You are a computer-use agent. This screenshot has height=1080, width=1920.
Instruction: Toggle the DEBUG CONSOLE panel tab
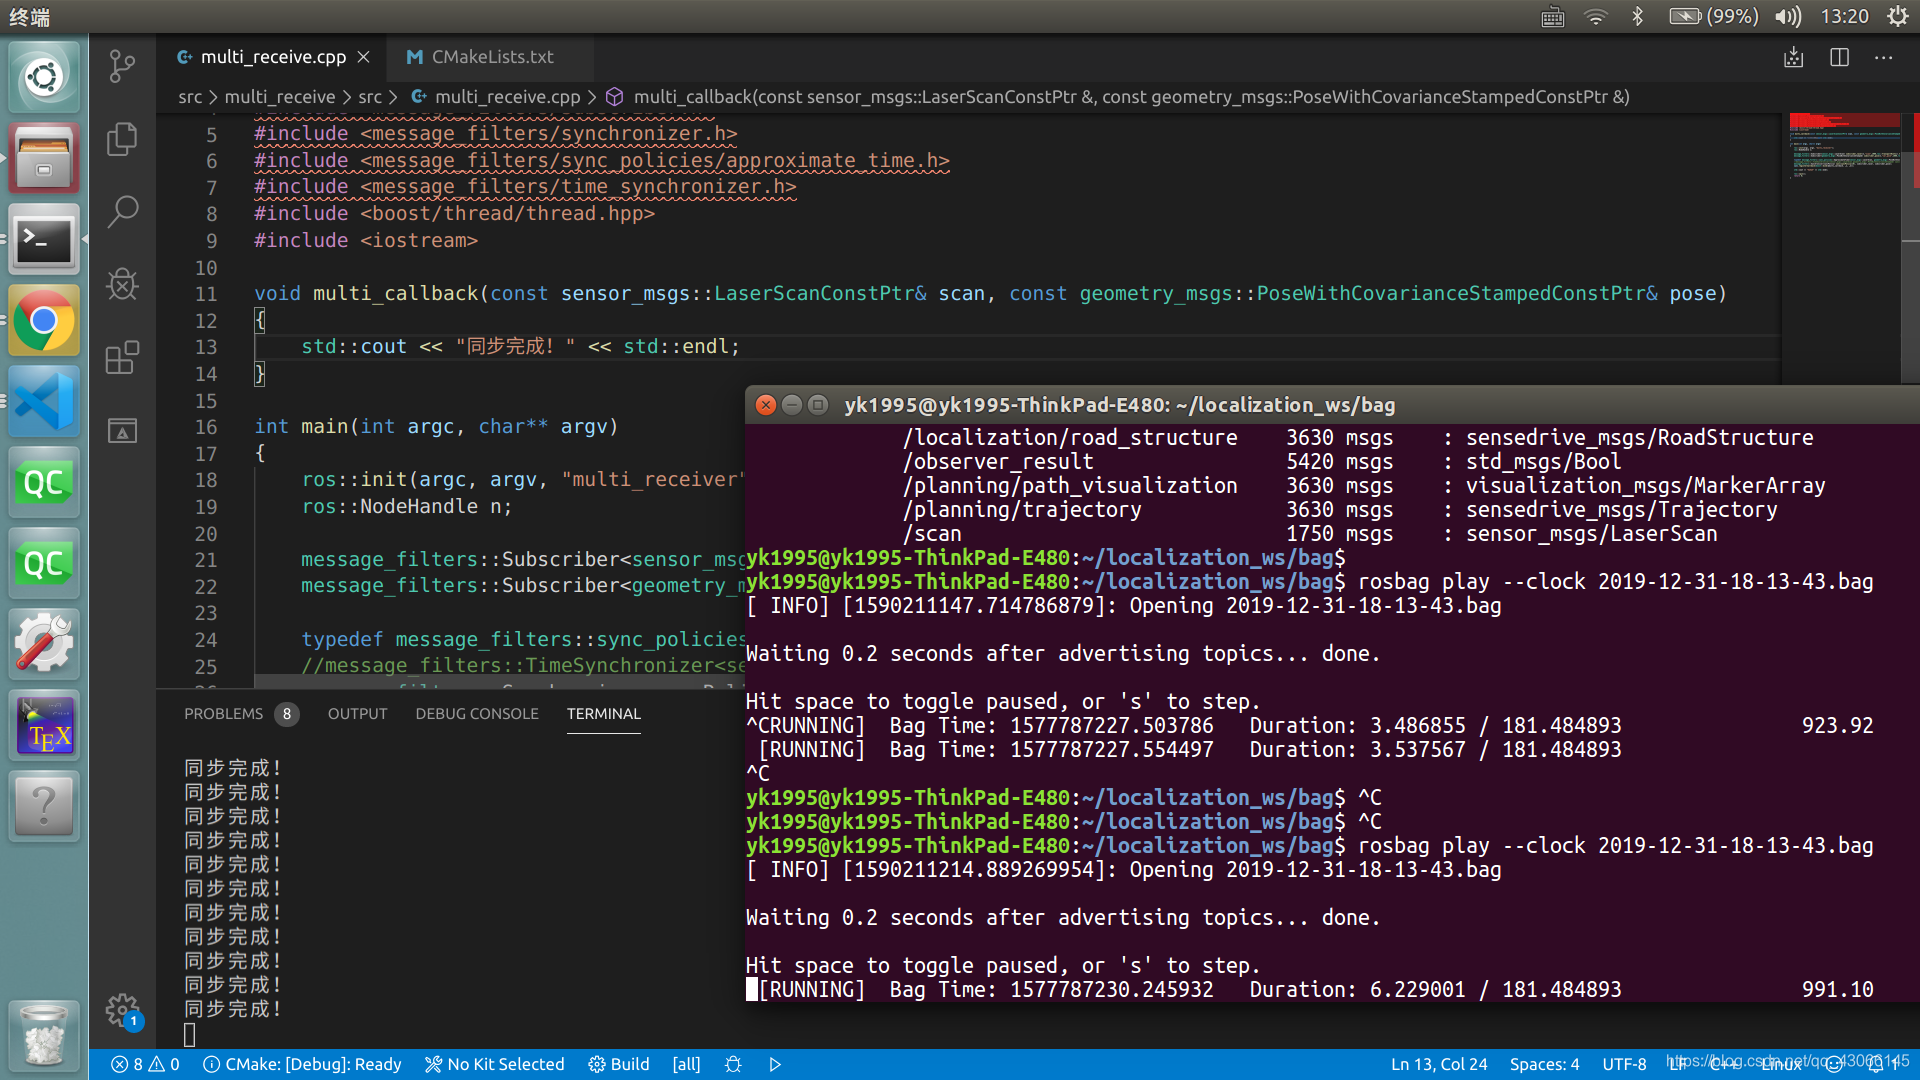[x=477, y=712]
